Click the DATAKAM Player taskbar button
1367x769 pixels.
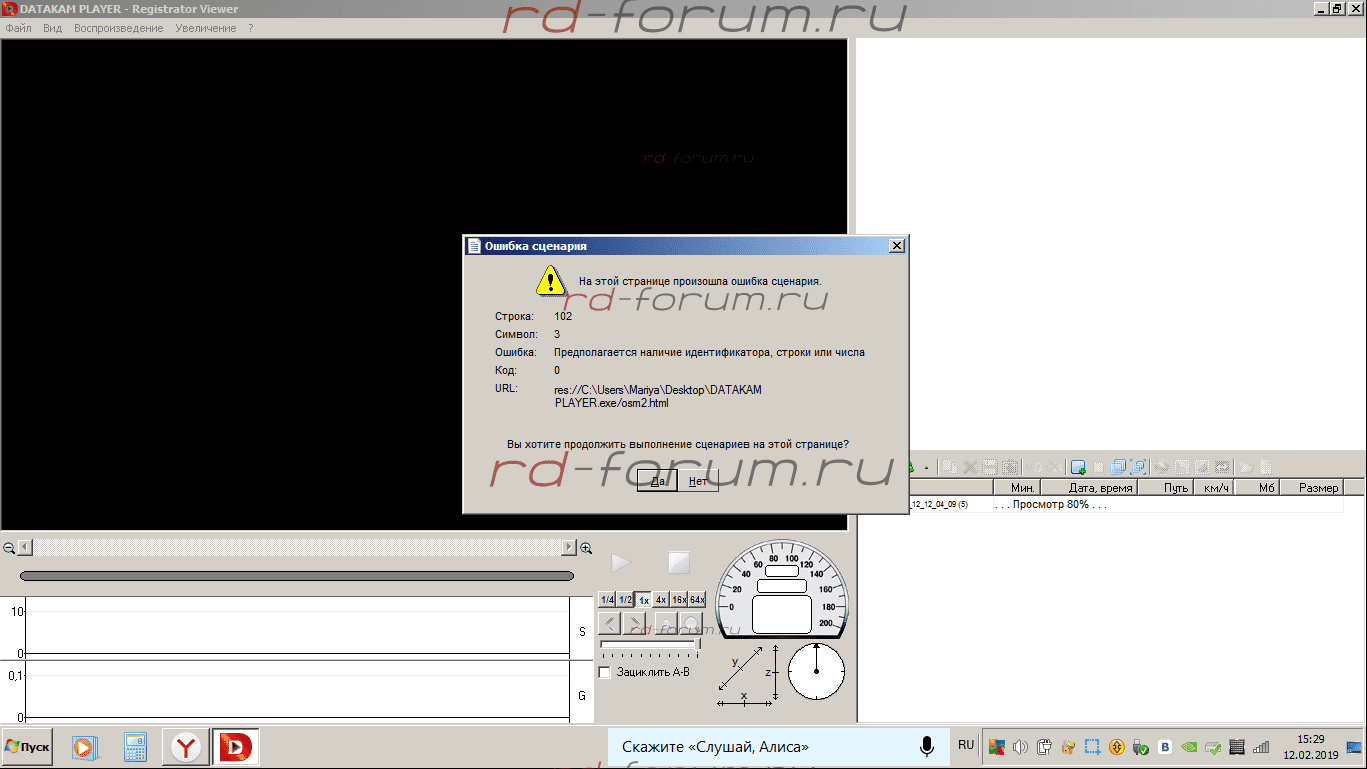[236, 747]
